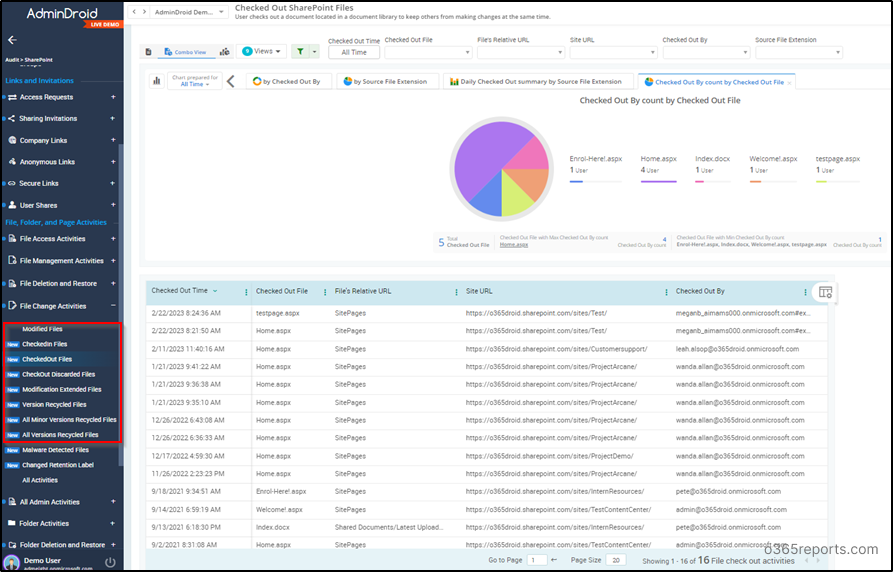Open Modified Files report
Viewport: 893px width, 572px height.
pyautogui.click(x=42, y=329)
